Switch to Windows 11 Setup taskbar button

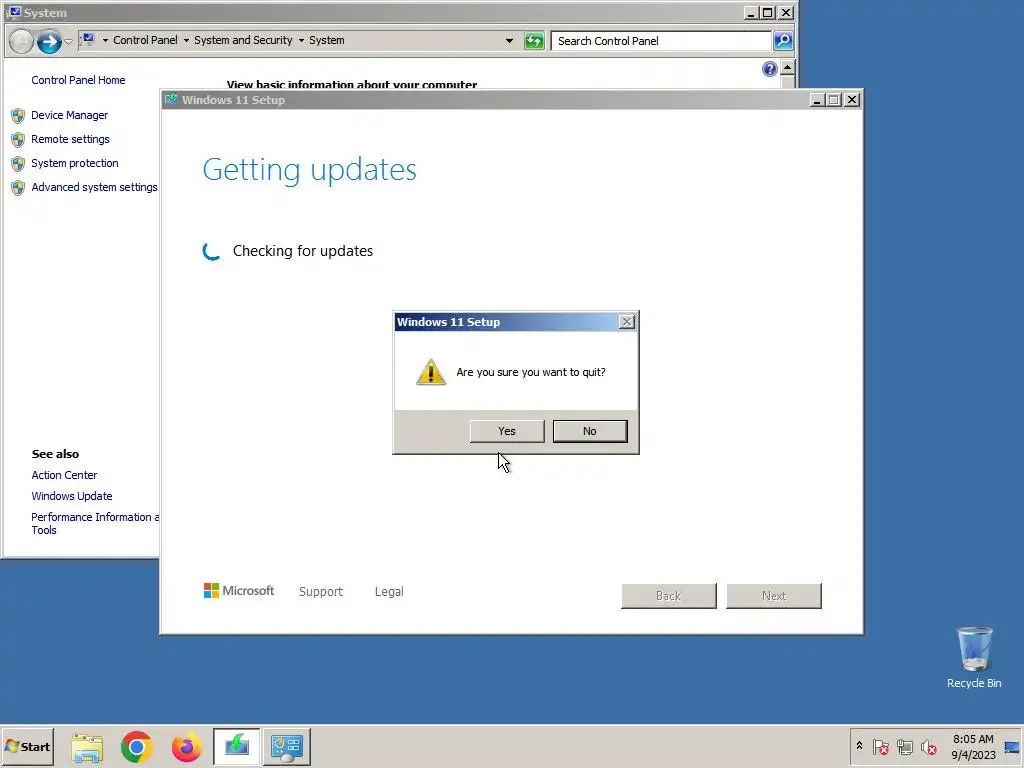pos(236,746)
